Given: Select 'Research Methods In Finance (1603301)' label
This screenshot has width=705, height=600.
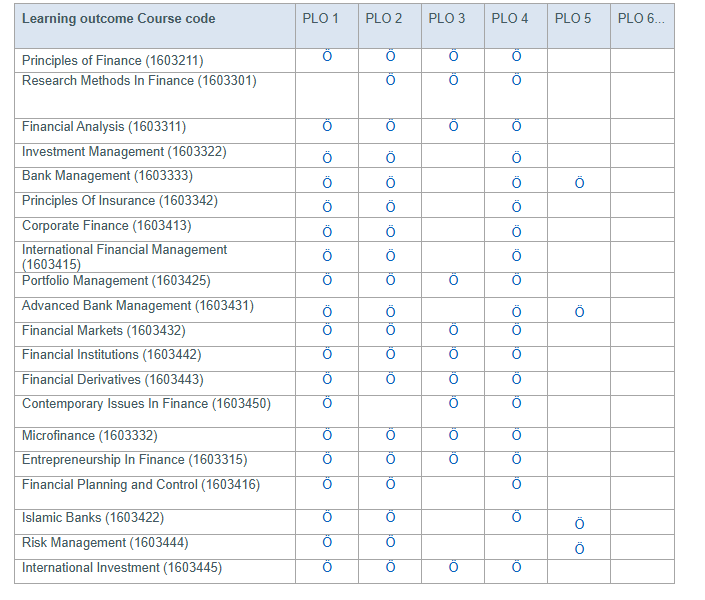Looking at the screenshot, I should 139,81.
